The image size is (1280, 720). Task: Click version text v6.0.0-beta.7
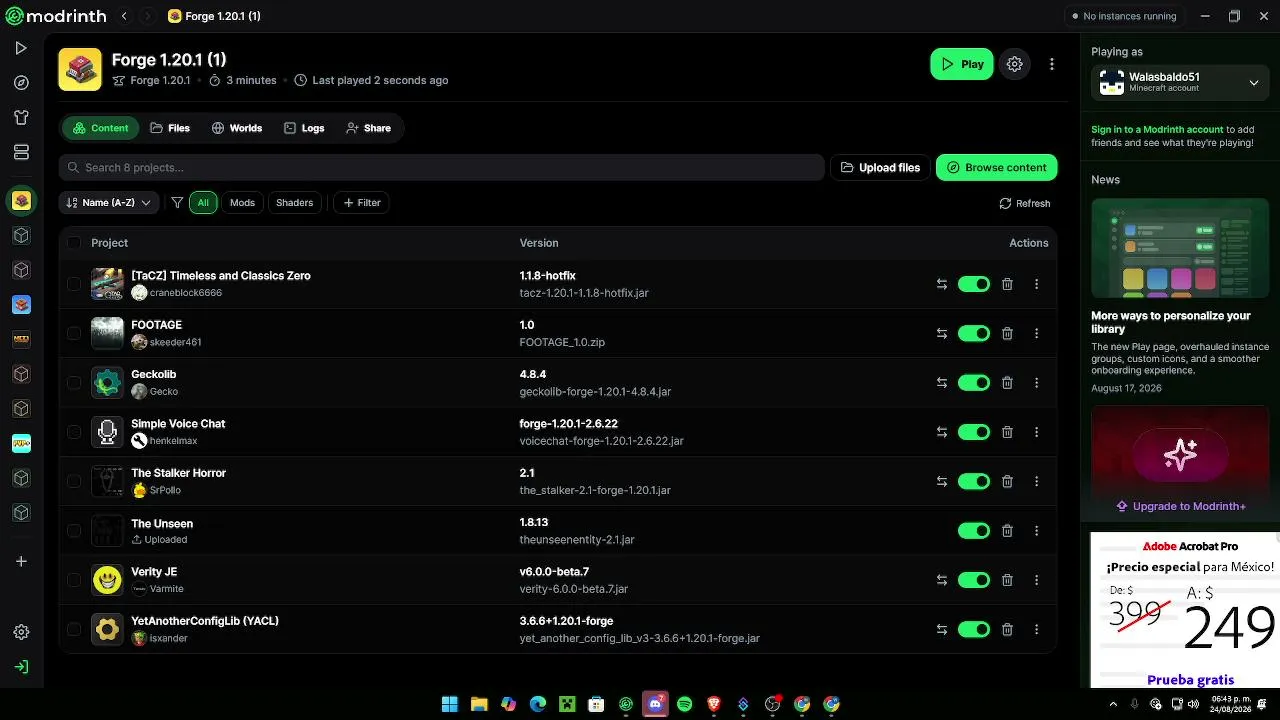554,572
